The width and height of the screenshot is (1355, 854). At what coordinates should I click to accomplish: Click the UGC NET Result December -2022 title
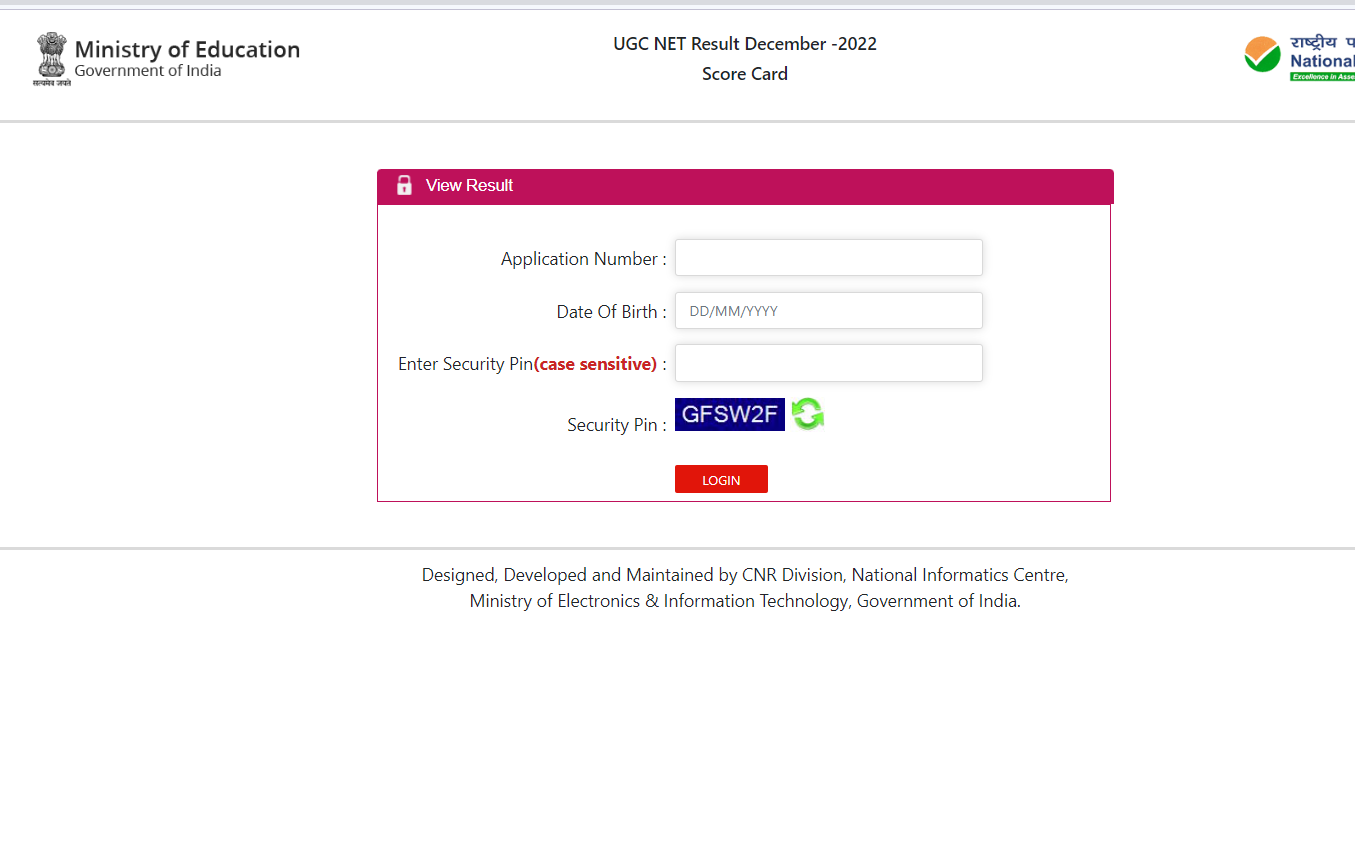tap(745, 44)
